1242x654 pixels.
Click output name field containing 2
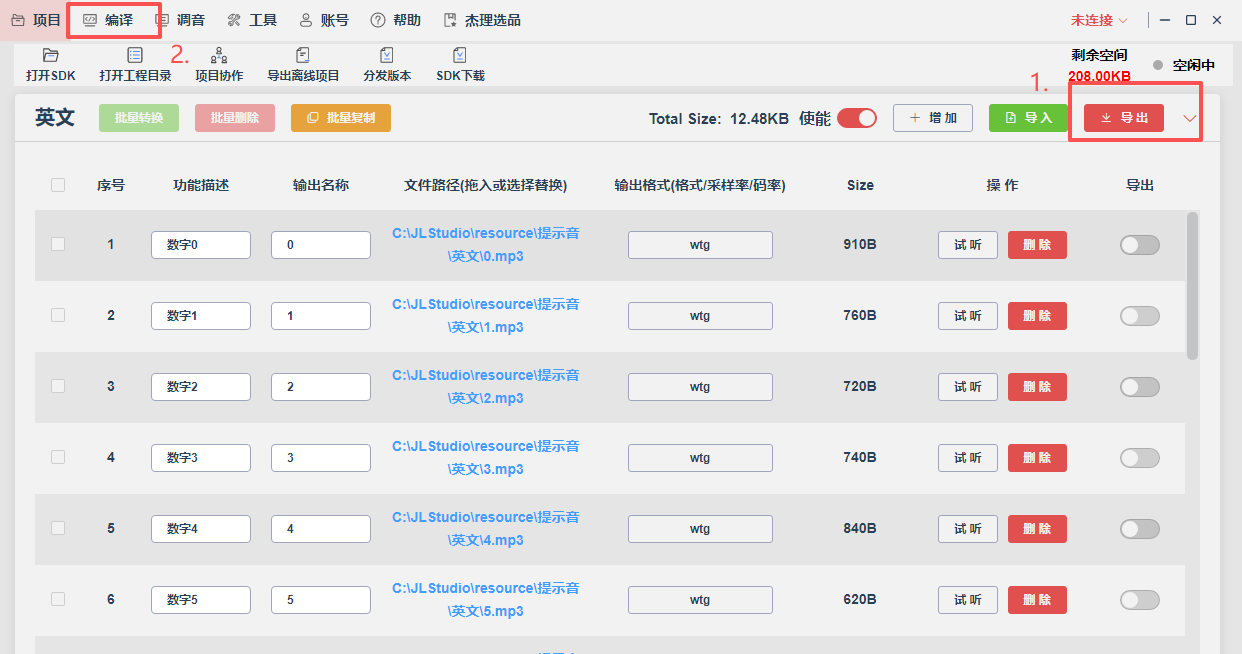point(321,387)
